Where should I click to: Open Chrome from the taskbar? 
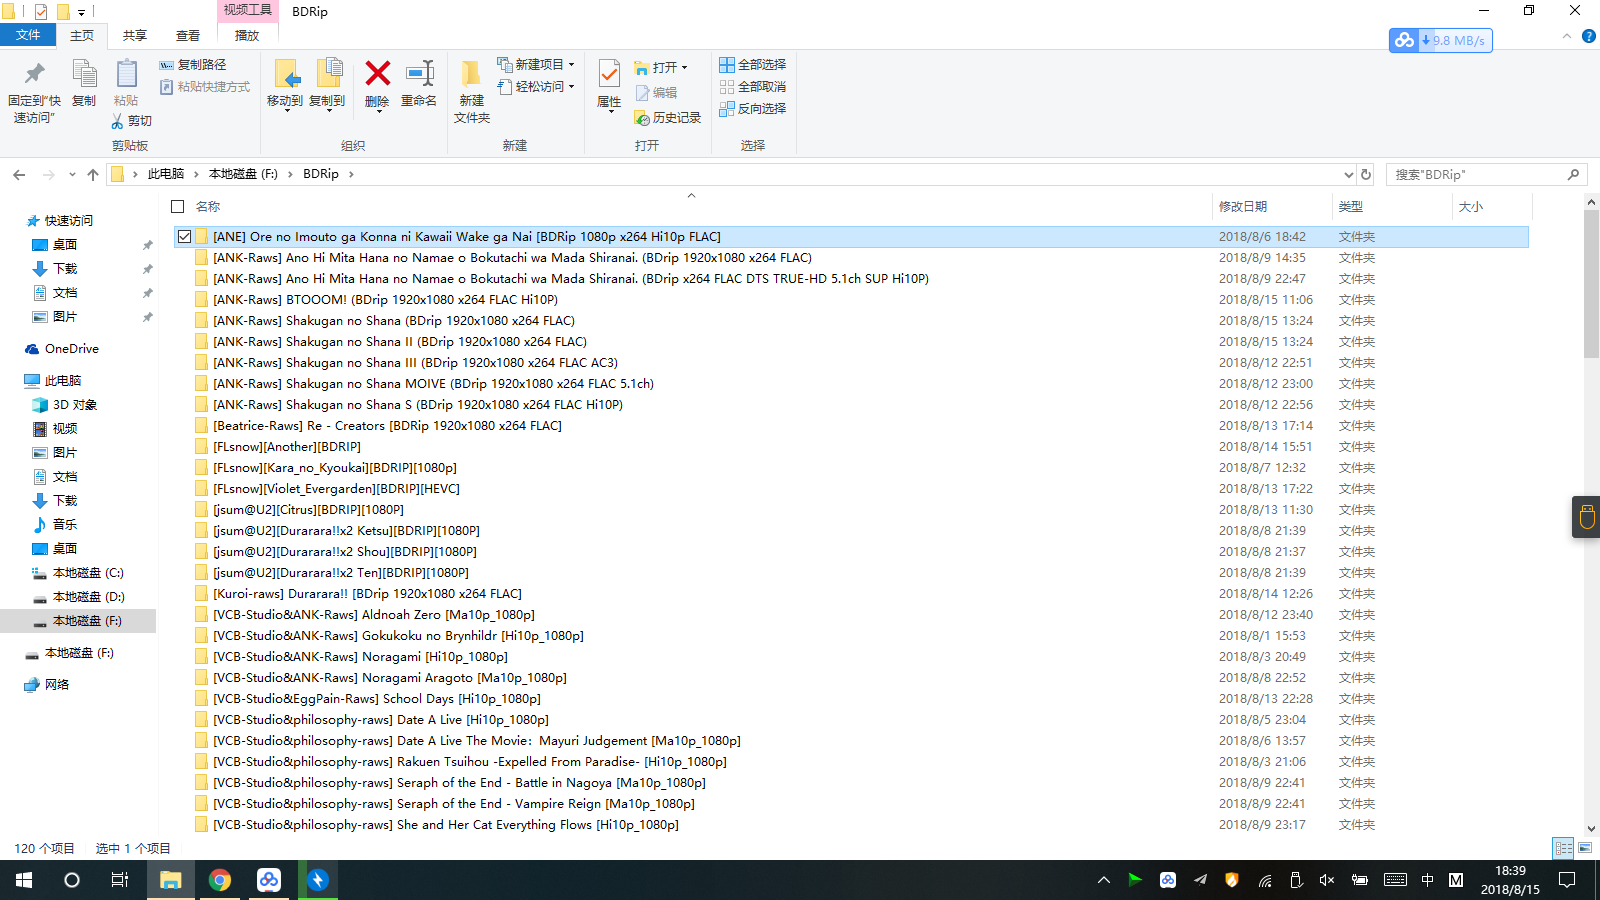click(x=220, y=880)
